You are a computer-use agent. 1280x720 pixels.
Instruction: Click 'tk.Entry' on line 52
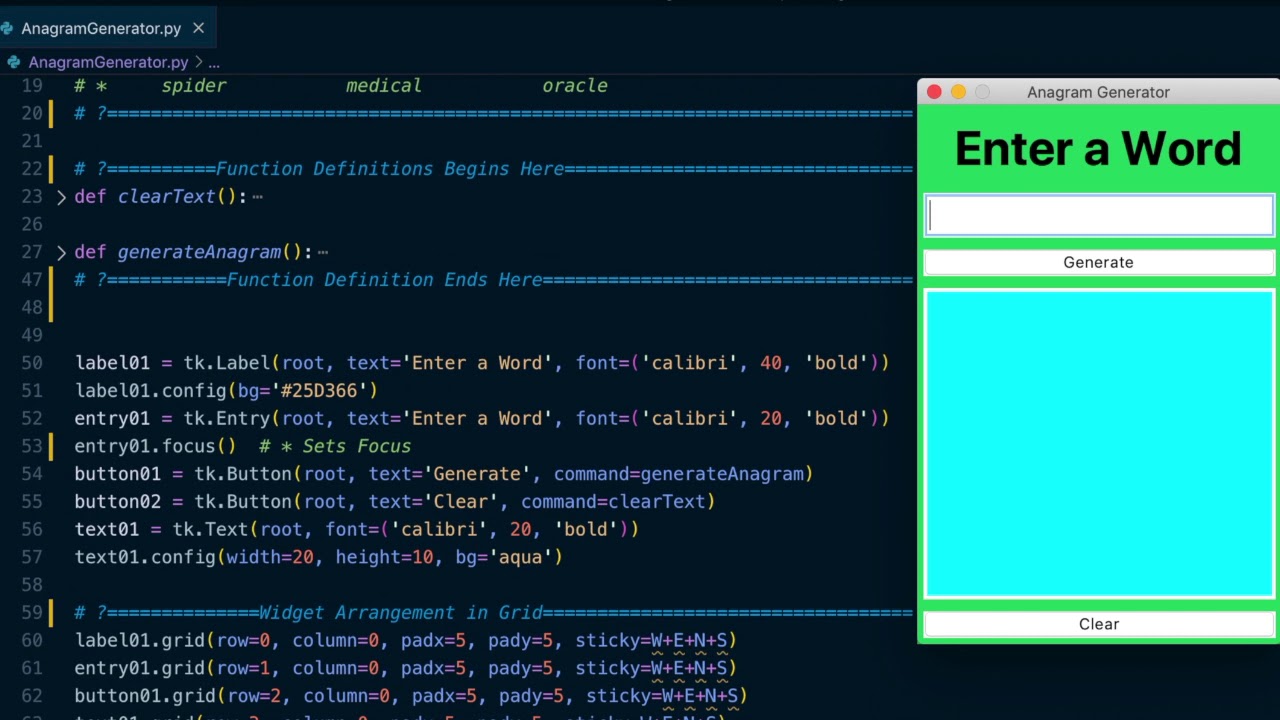[227, 419]
